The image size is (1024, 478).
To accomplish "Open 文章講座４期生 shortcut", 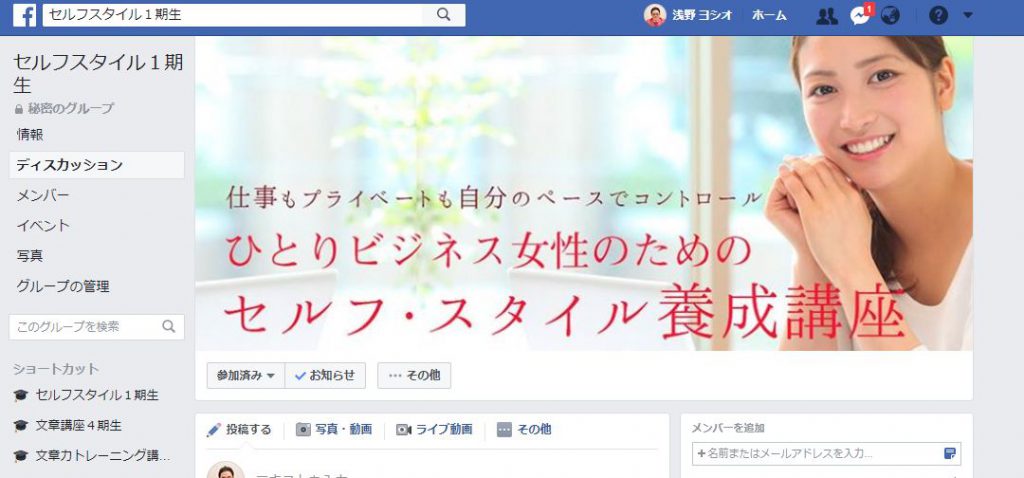I will (x=78, y=426).
